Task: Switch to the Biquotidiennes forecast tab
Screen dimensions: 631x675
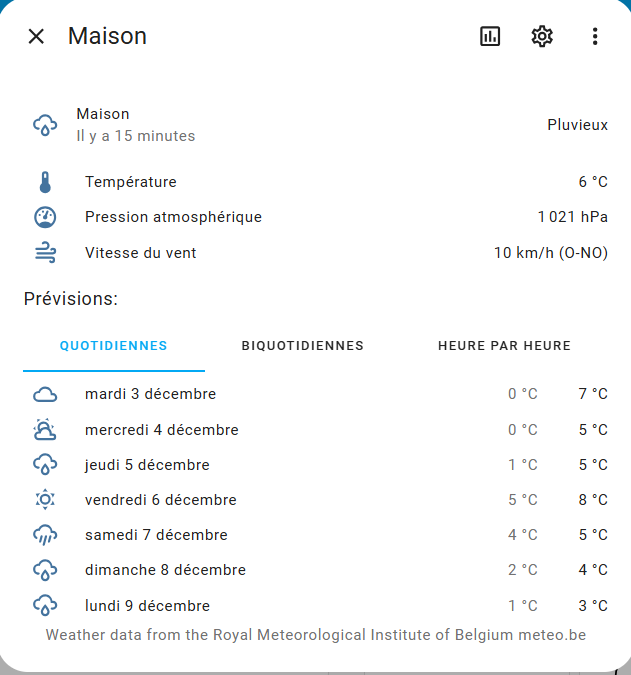Action: pyautogui.click(x=303, y=346)
